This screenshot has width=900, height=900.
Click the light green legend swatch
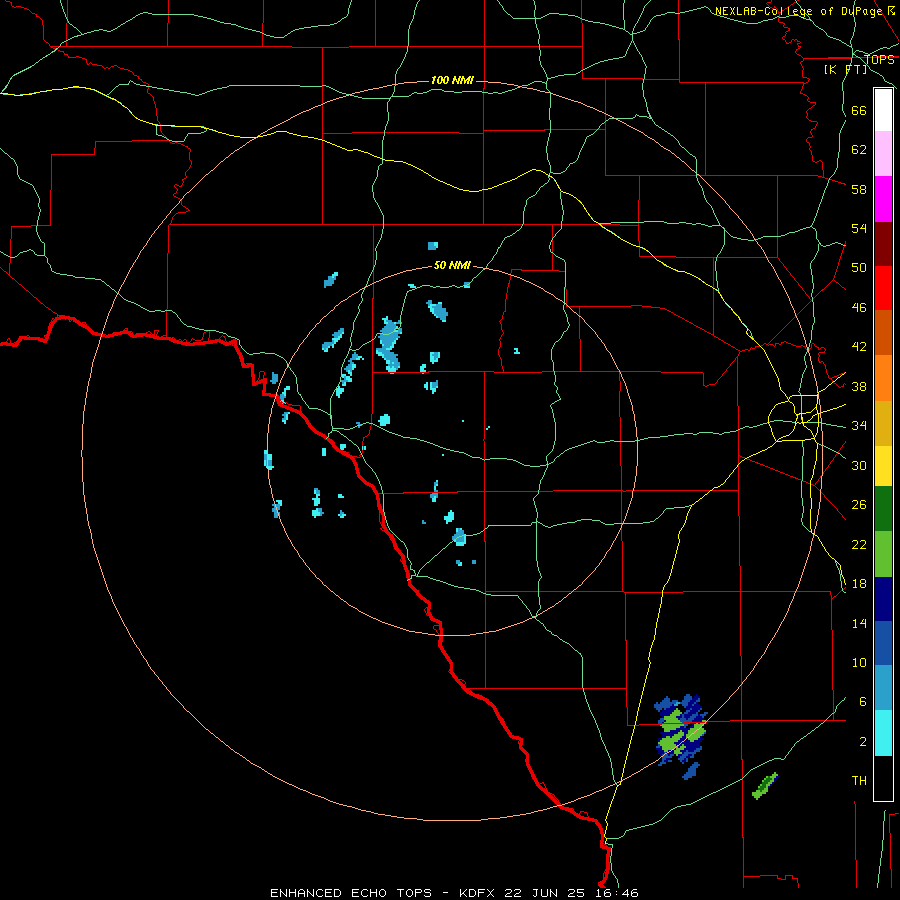[883, 554]
